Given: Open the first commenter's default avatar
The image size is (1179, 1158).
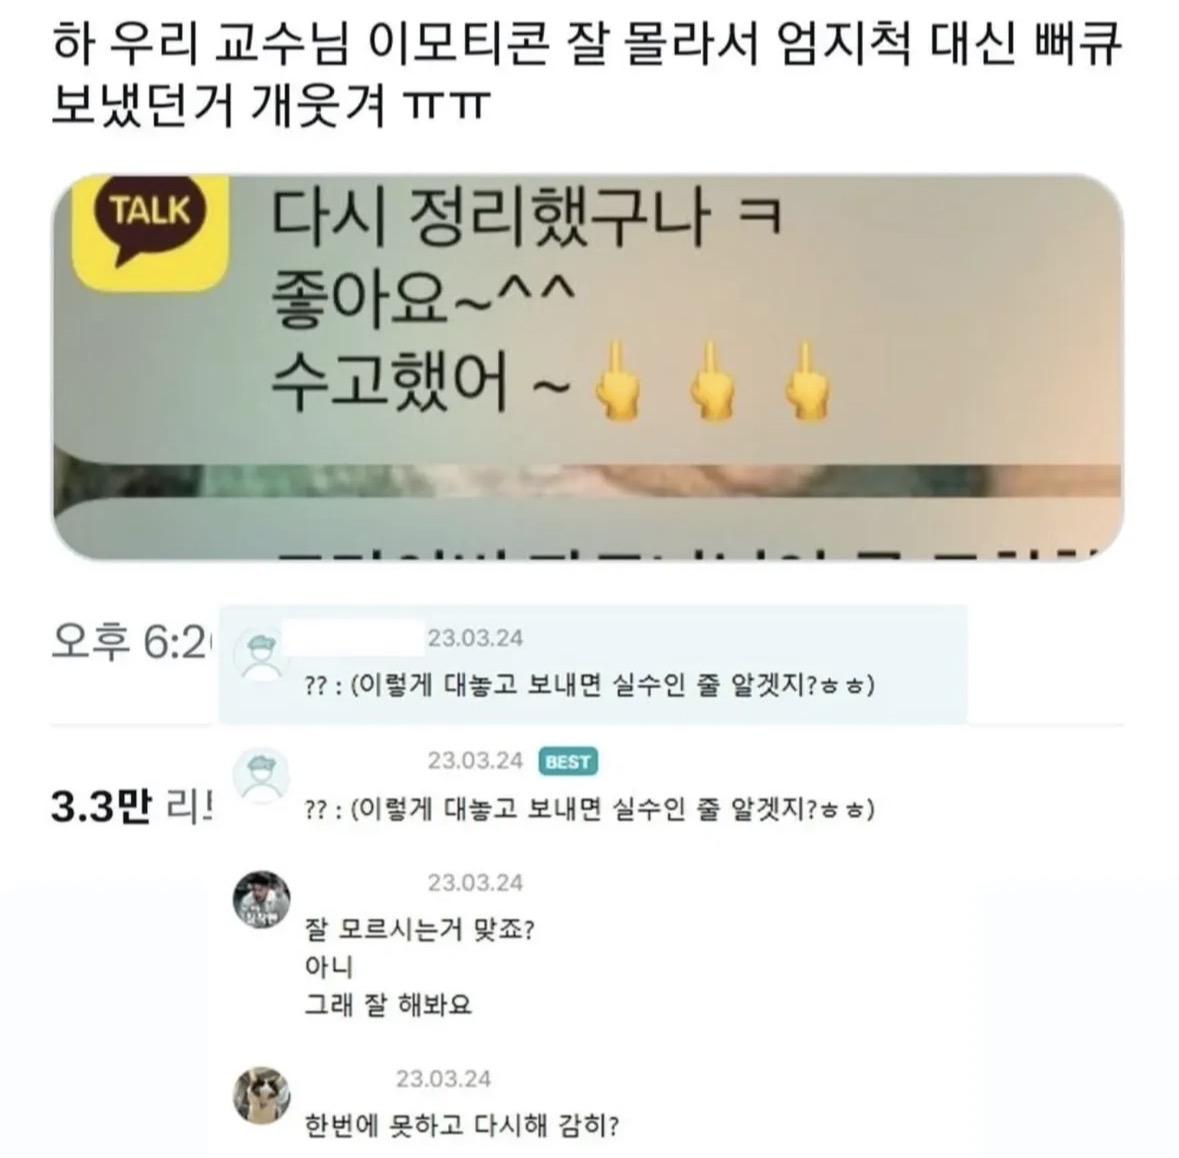Looking at the screenshot, I should (260, 655).
